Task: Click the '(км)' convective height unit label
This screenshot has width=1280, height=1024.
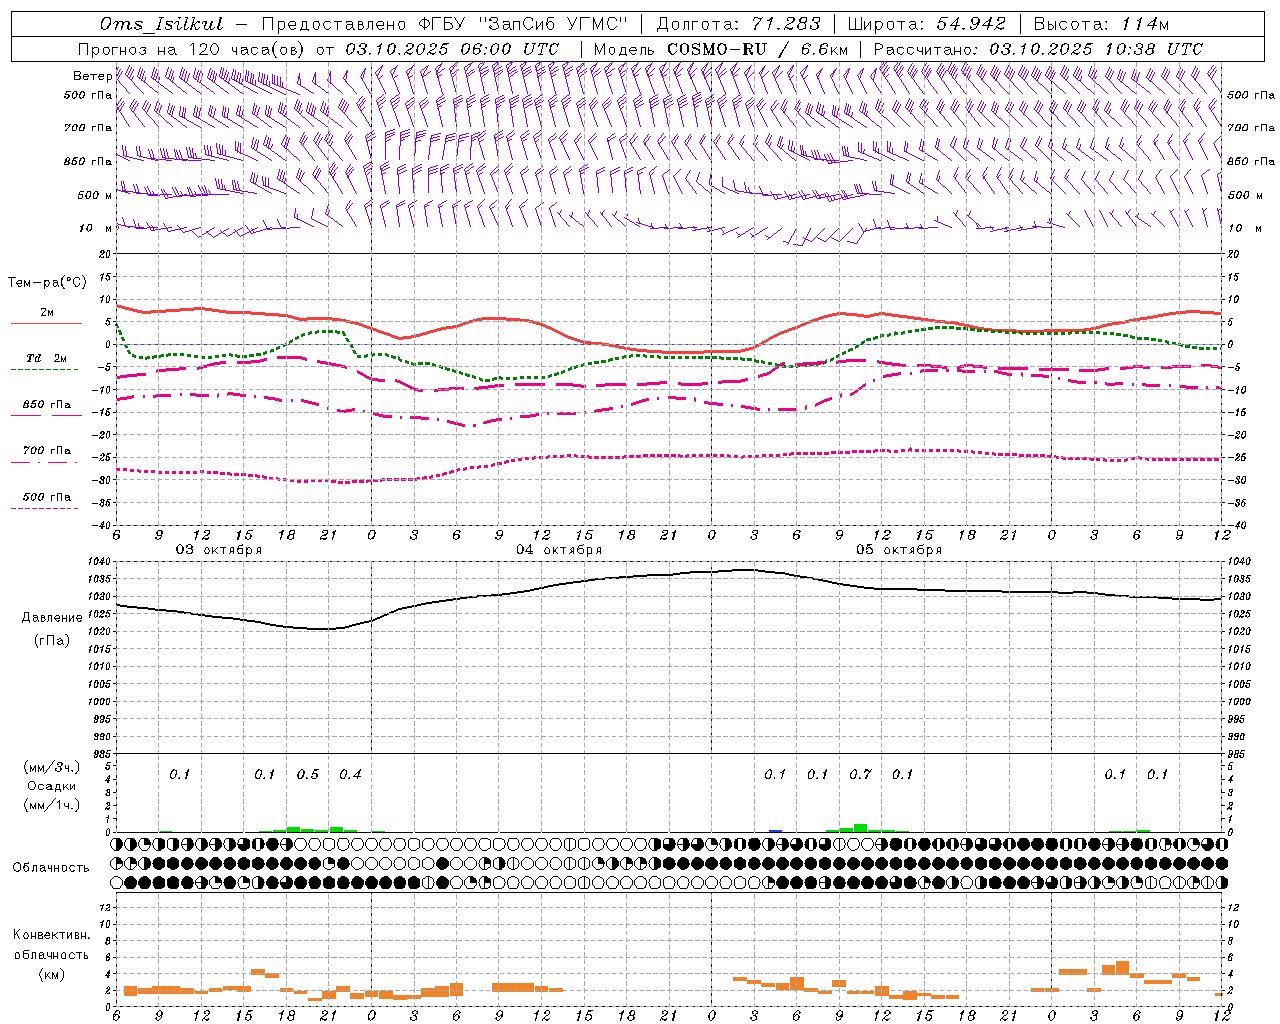Action: tap(51, 974)
